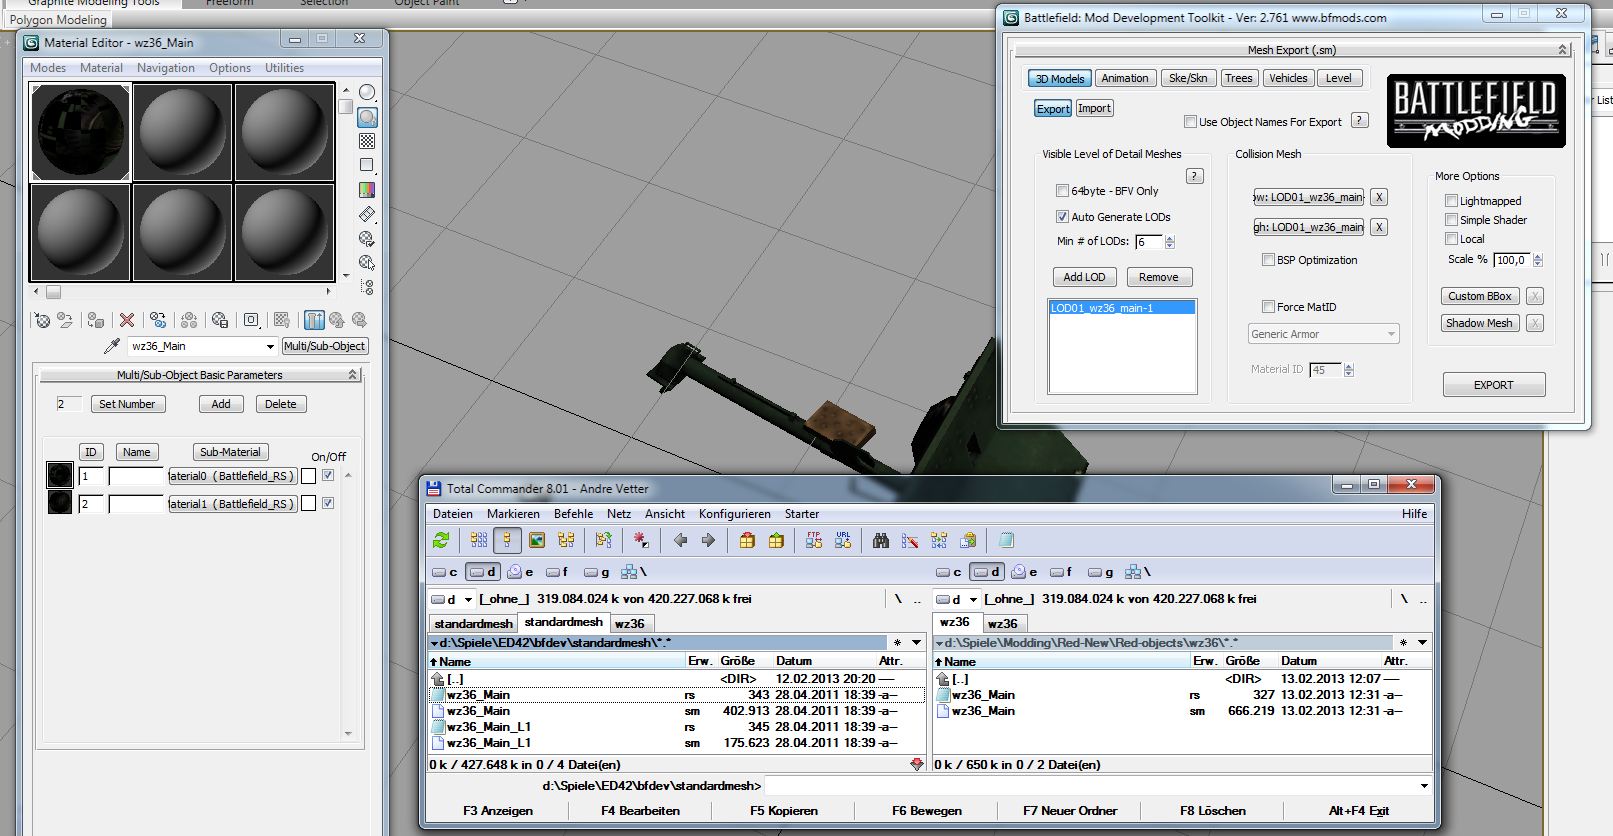Click the sample slots horizontal scrollbar thumb
This screenshot has height=836, width=1613.
tap(53, 292)
